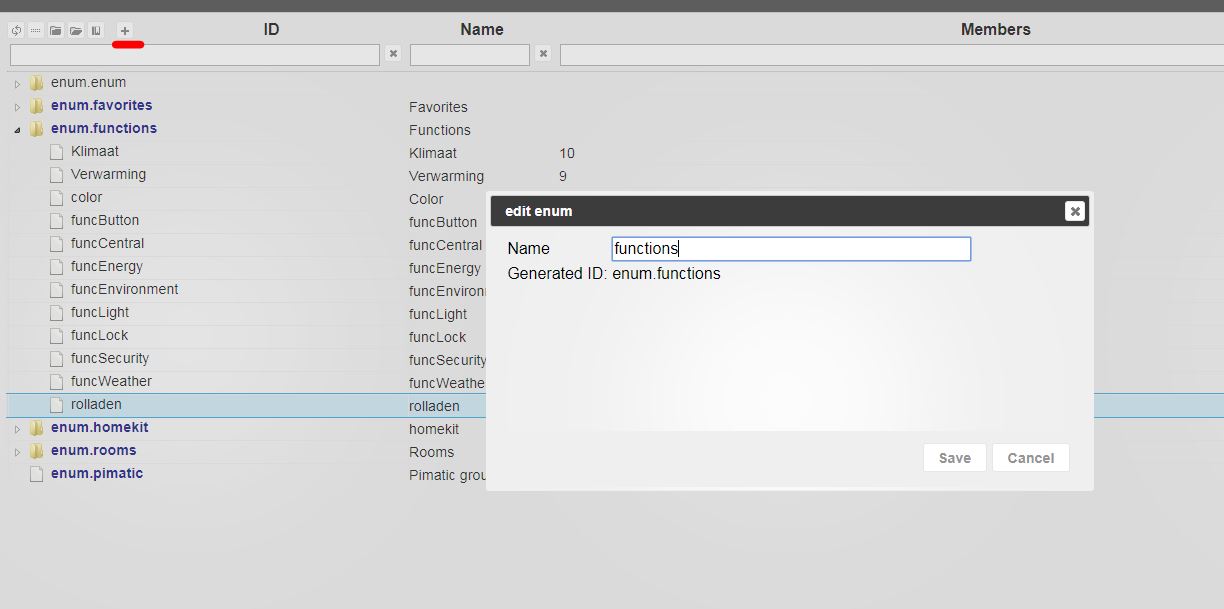Screen dimensions: 1224x609
Task: Click the Klimaat file icon
Action: 57,152
